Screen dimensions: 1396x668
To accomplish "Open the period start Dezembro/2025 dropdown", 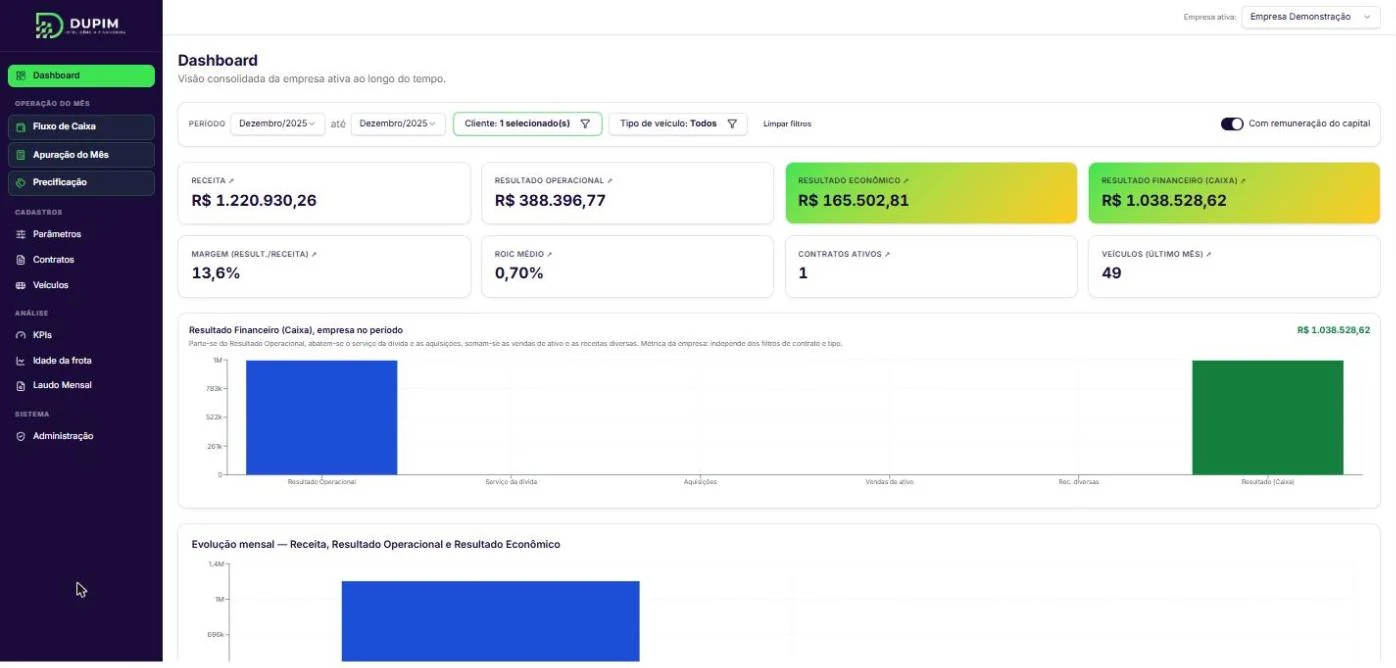I will tap(277, 124).
